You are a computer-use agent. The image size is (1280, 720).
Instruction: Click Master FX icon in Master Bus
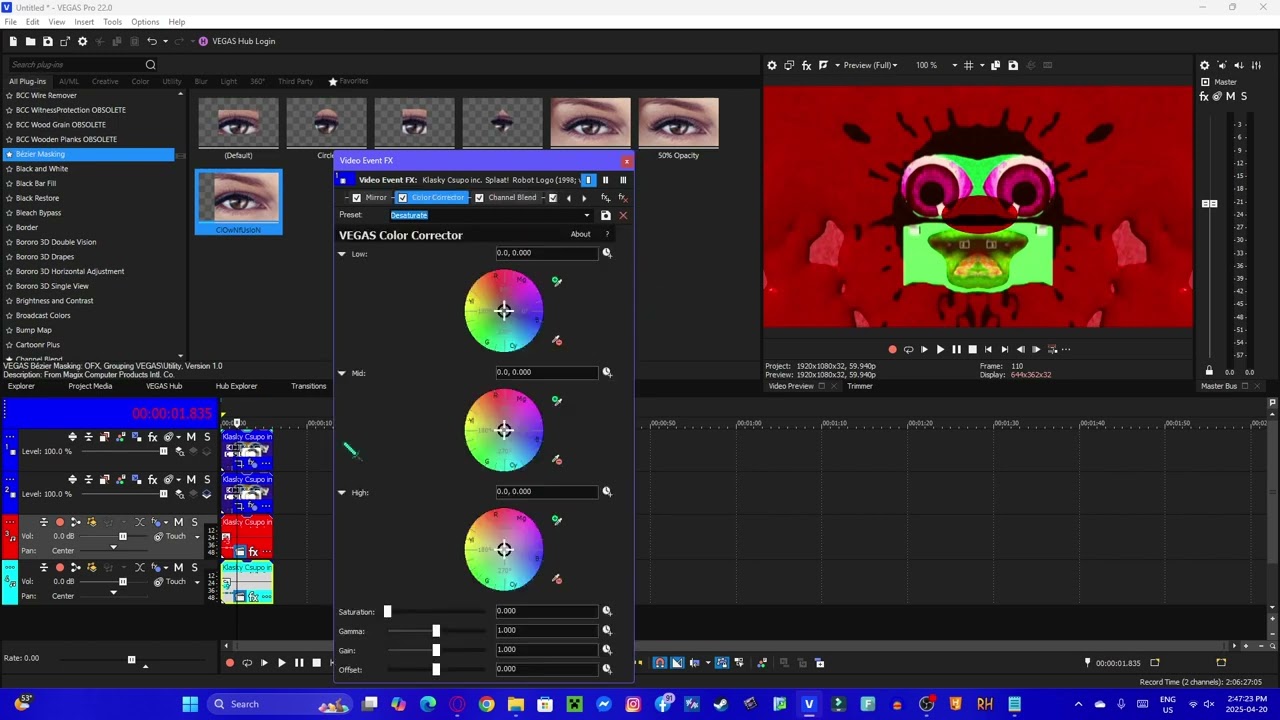1204,96
